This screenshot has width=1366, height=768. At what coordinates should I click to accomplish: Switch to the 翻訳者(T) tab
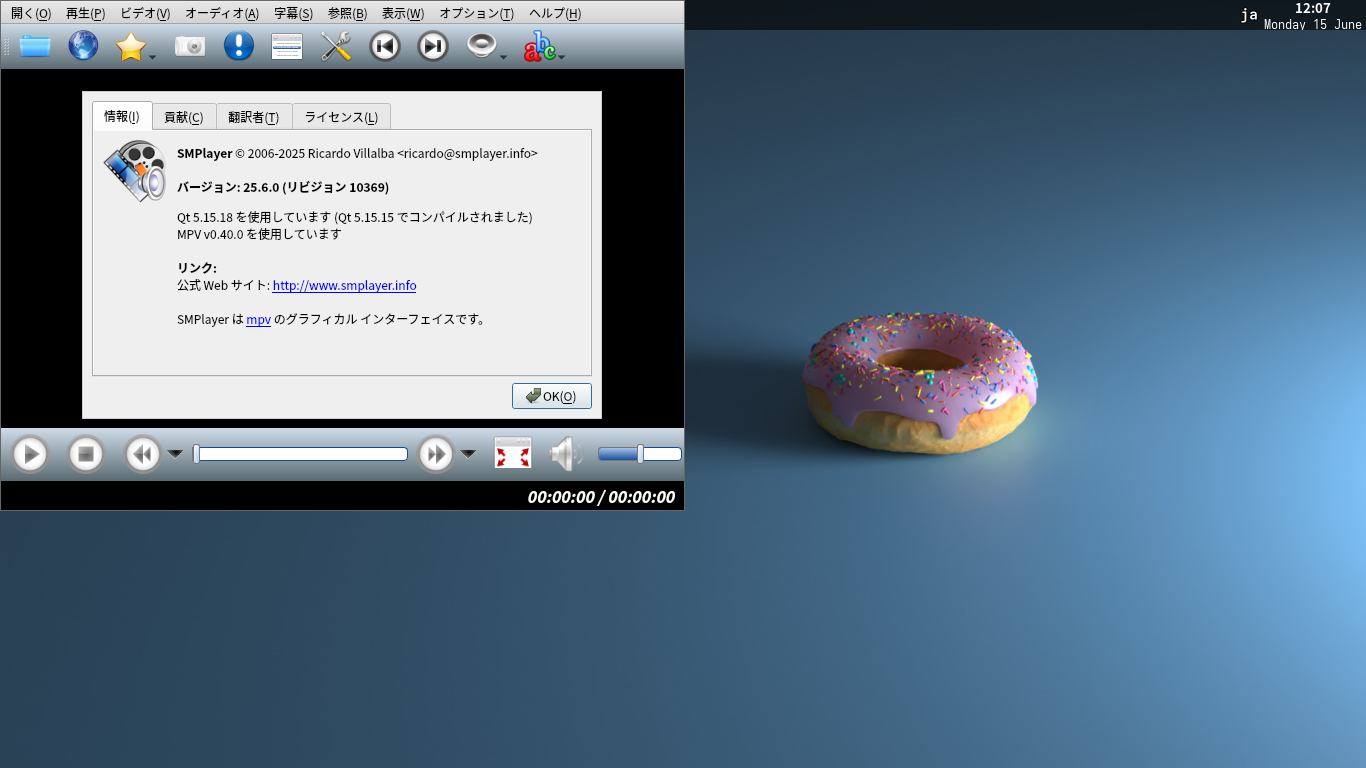[x=254, y=117]
